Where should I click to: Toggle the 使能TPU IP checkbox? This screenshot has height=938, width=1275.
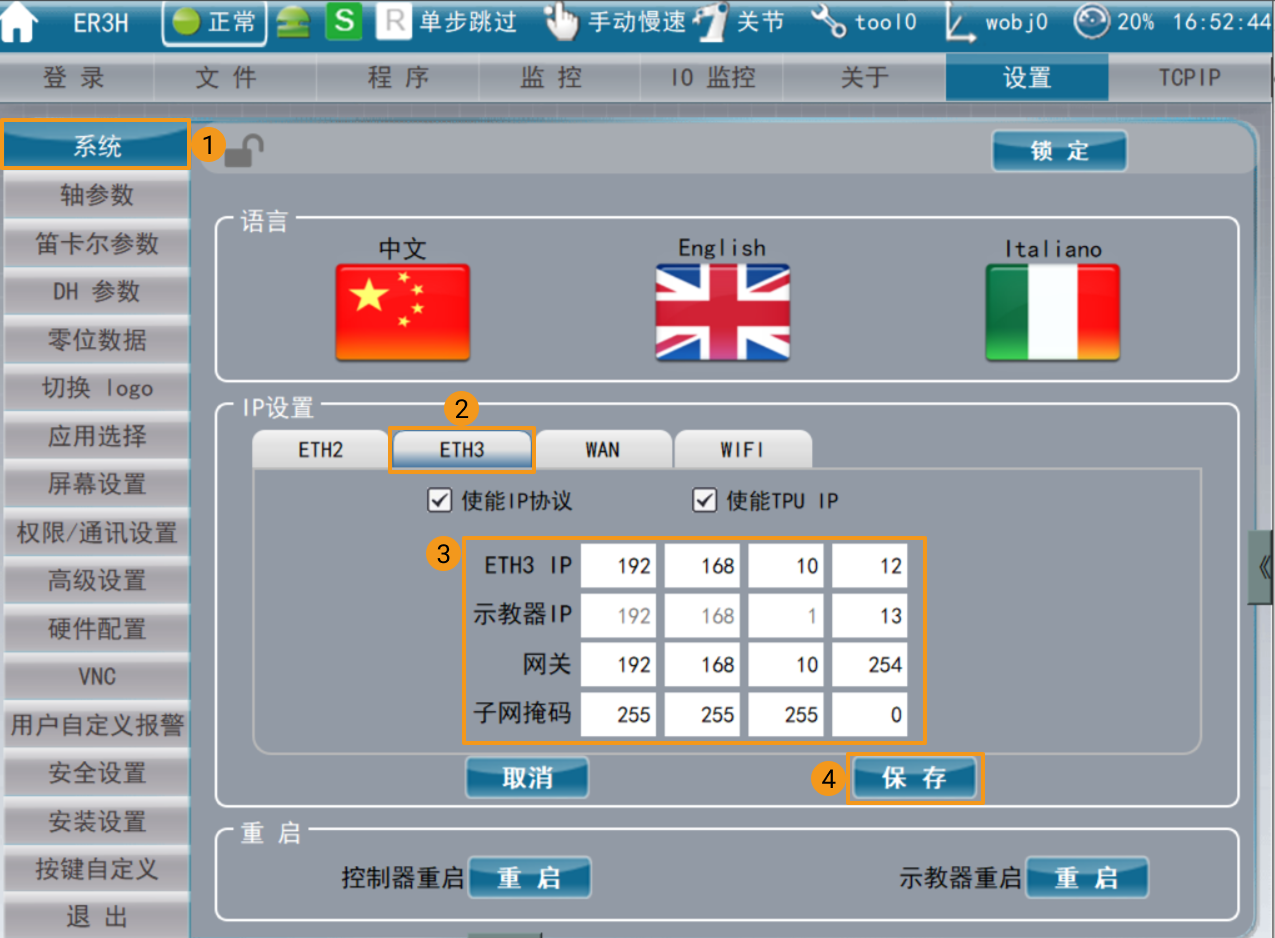click(x=705, y=500)
